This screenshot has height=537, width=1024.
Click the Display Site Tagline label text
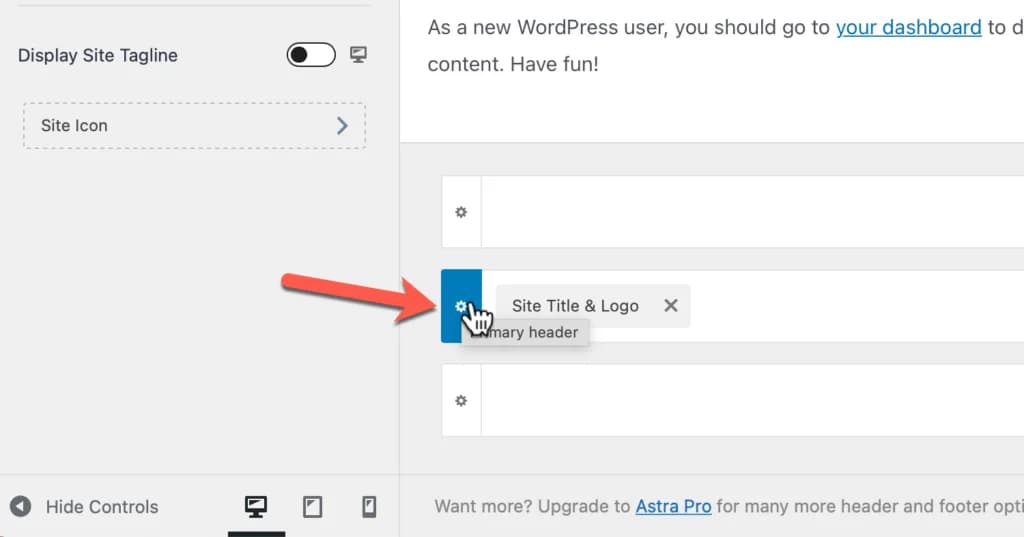(98, 55)
